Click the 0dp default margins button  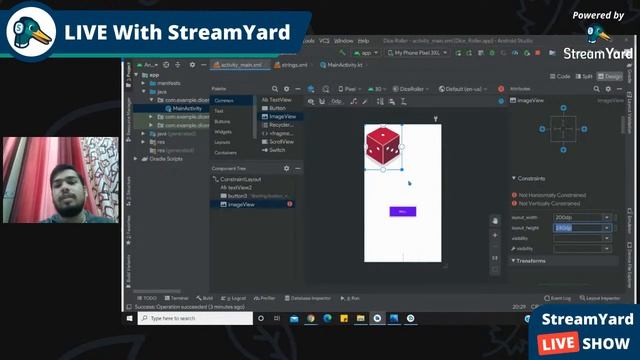336,101
